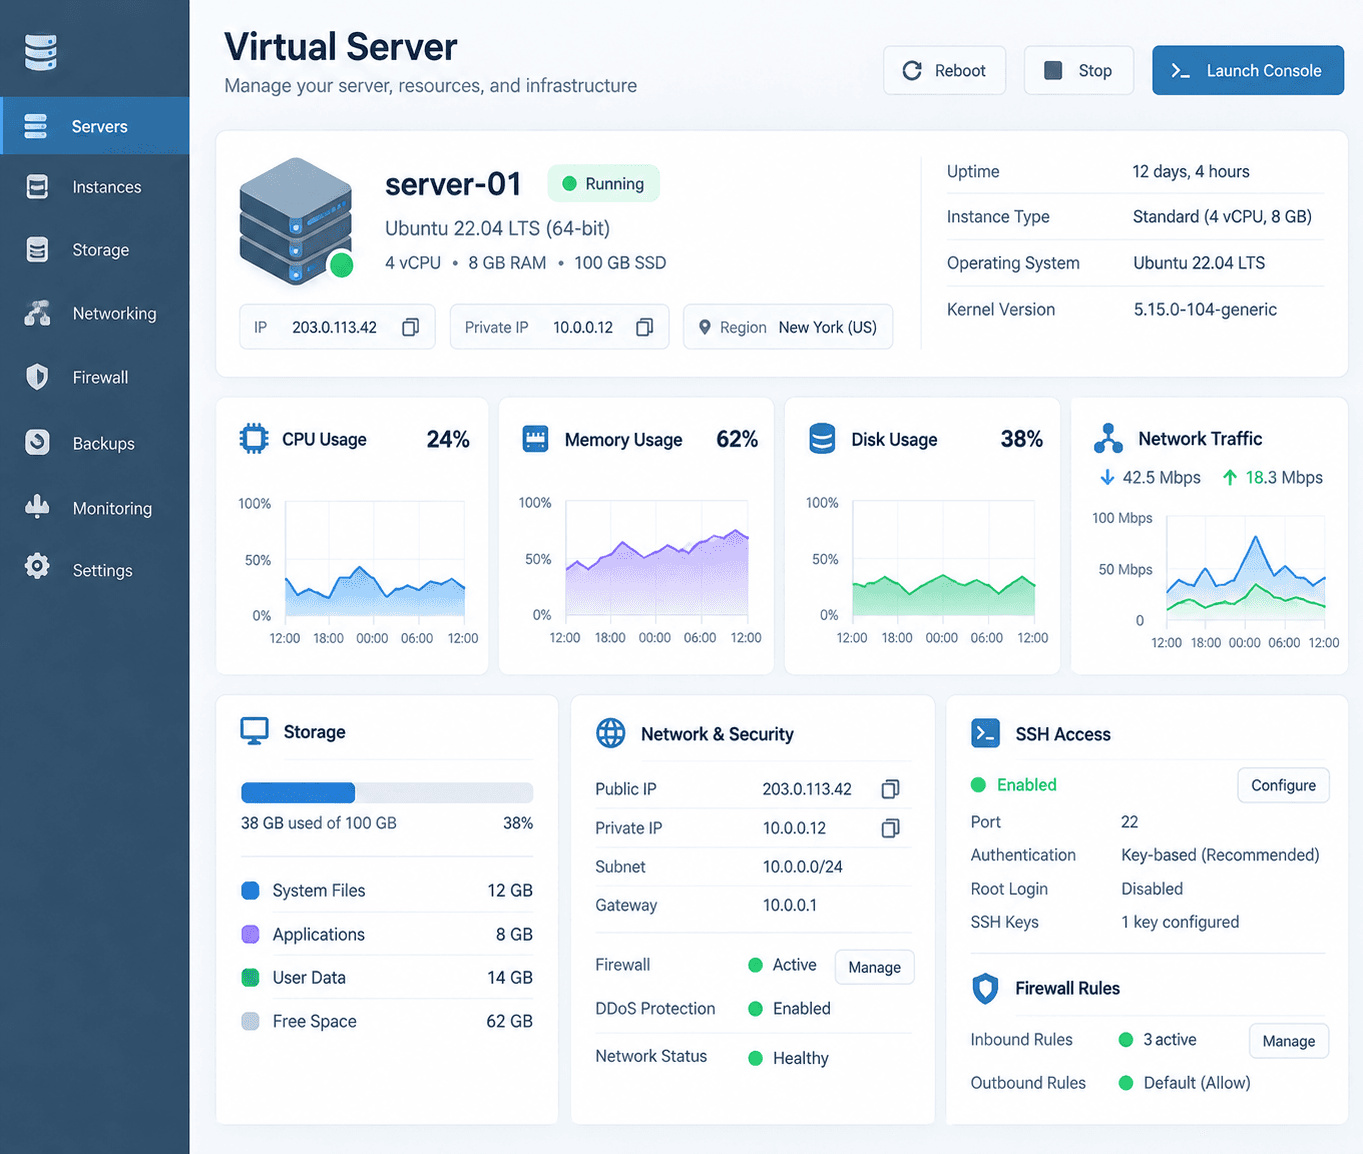Go to Storage in the sidebar

point(95,250)
